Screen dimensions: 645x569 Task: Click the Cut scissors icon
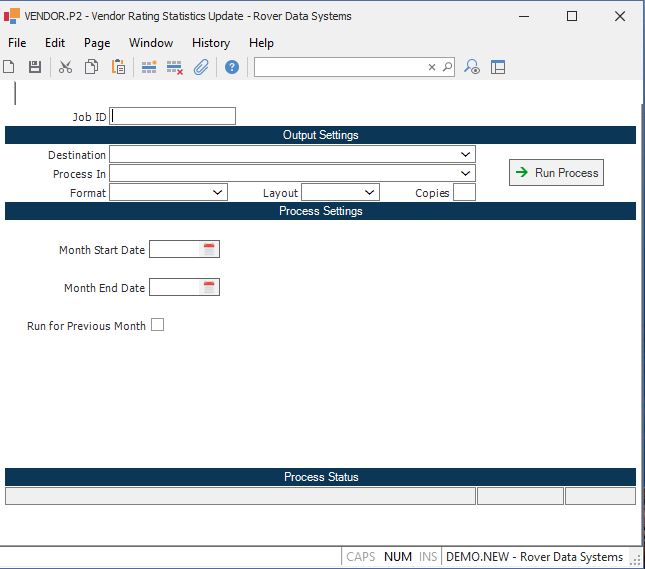pyautogui.click(x=65, y=67)
